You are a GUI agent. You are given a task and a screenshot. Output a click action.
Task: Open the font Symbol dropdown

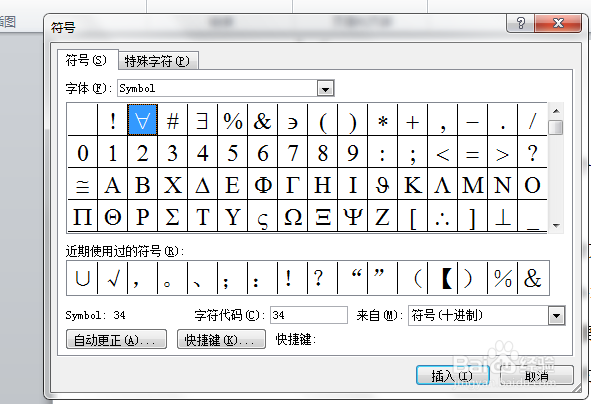tap(325, 89)
